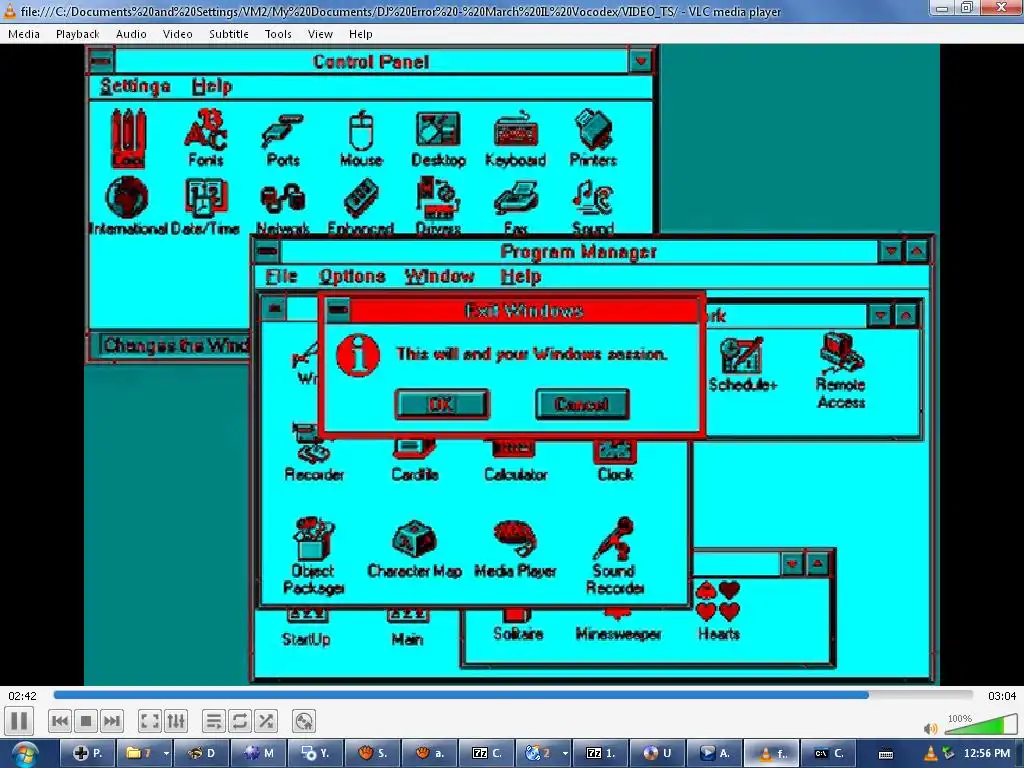1024x768 pixels.
Task: Open the Playback menu
Action: point(78,34)
